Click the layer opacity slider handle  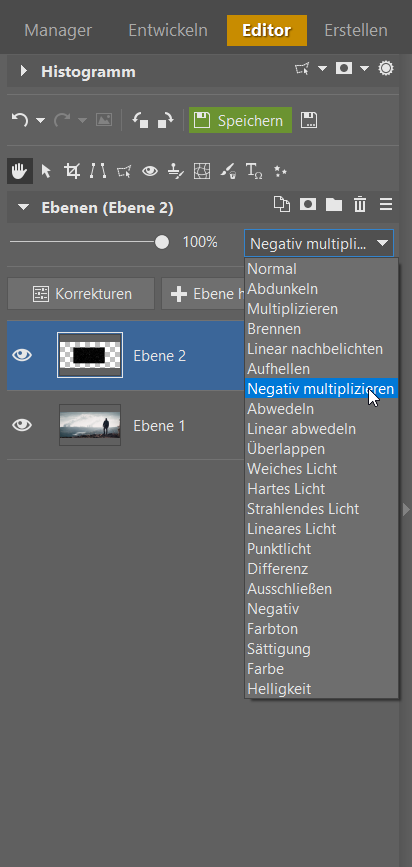click(x=161, y=242)
